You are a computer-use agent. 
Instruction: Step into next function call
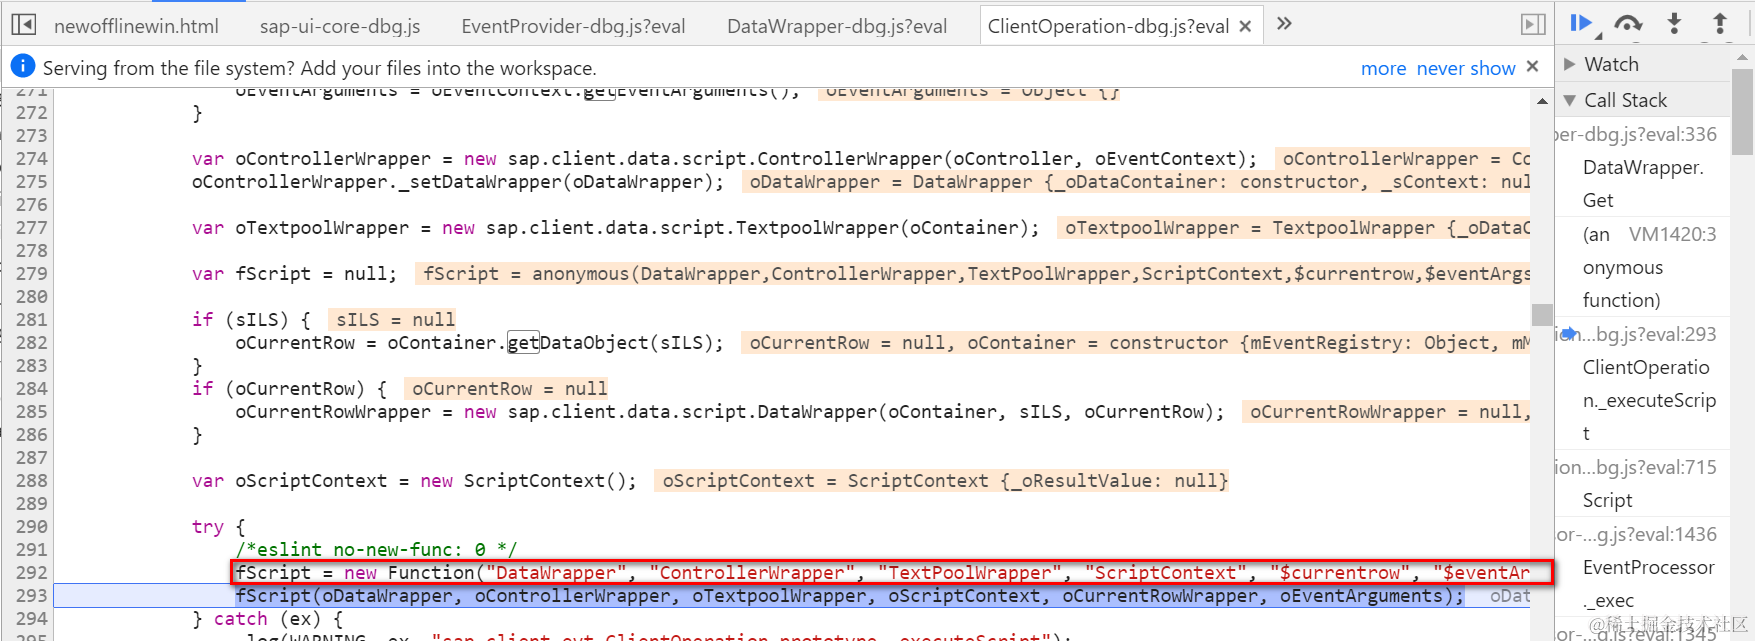coord(1674,23)
